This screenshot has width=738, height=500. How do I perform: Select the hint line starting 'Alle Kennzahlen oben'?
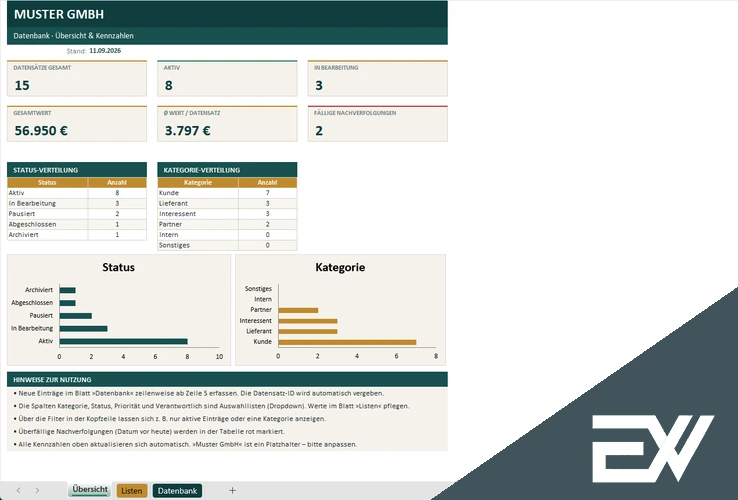click(185, 444)
